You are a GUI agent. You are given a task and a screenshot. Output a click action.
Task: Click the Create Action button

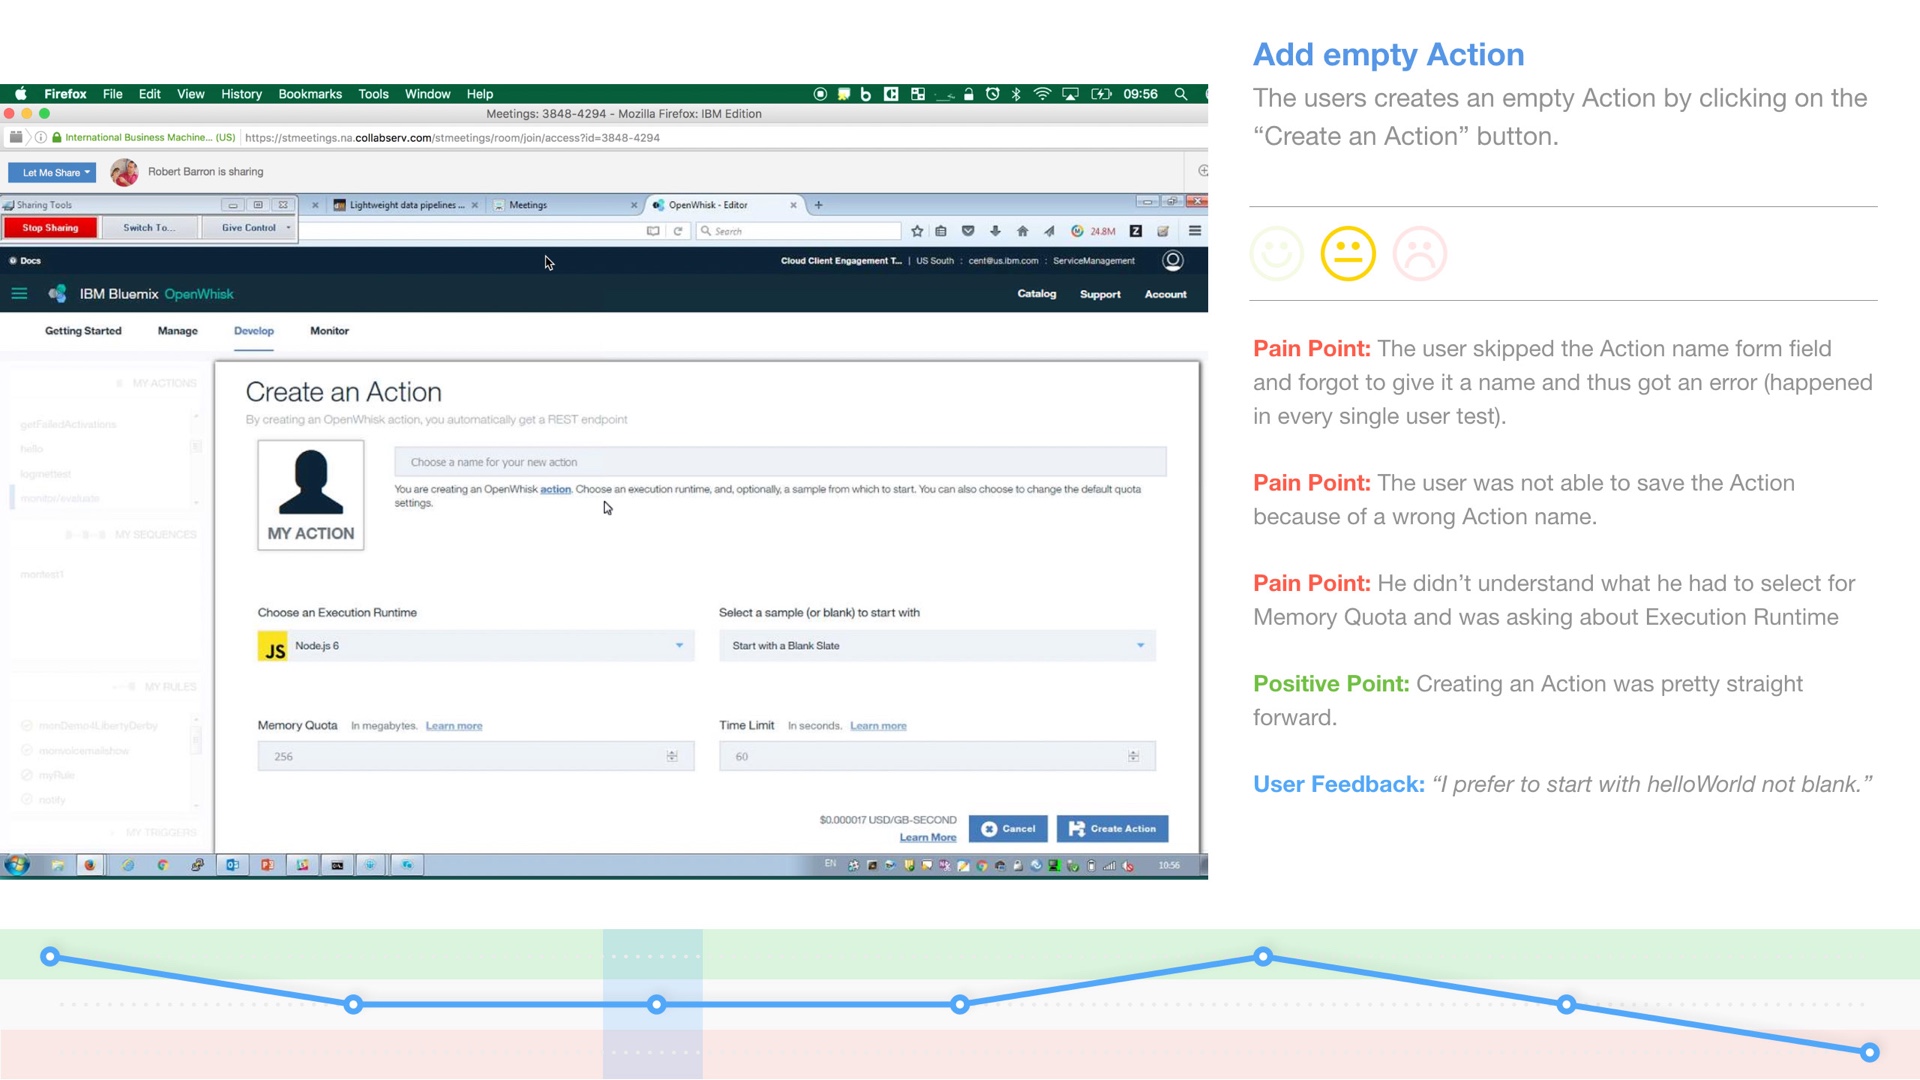tap(1112, 829)
